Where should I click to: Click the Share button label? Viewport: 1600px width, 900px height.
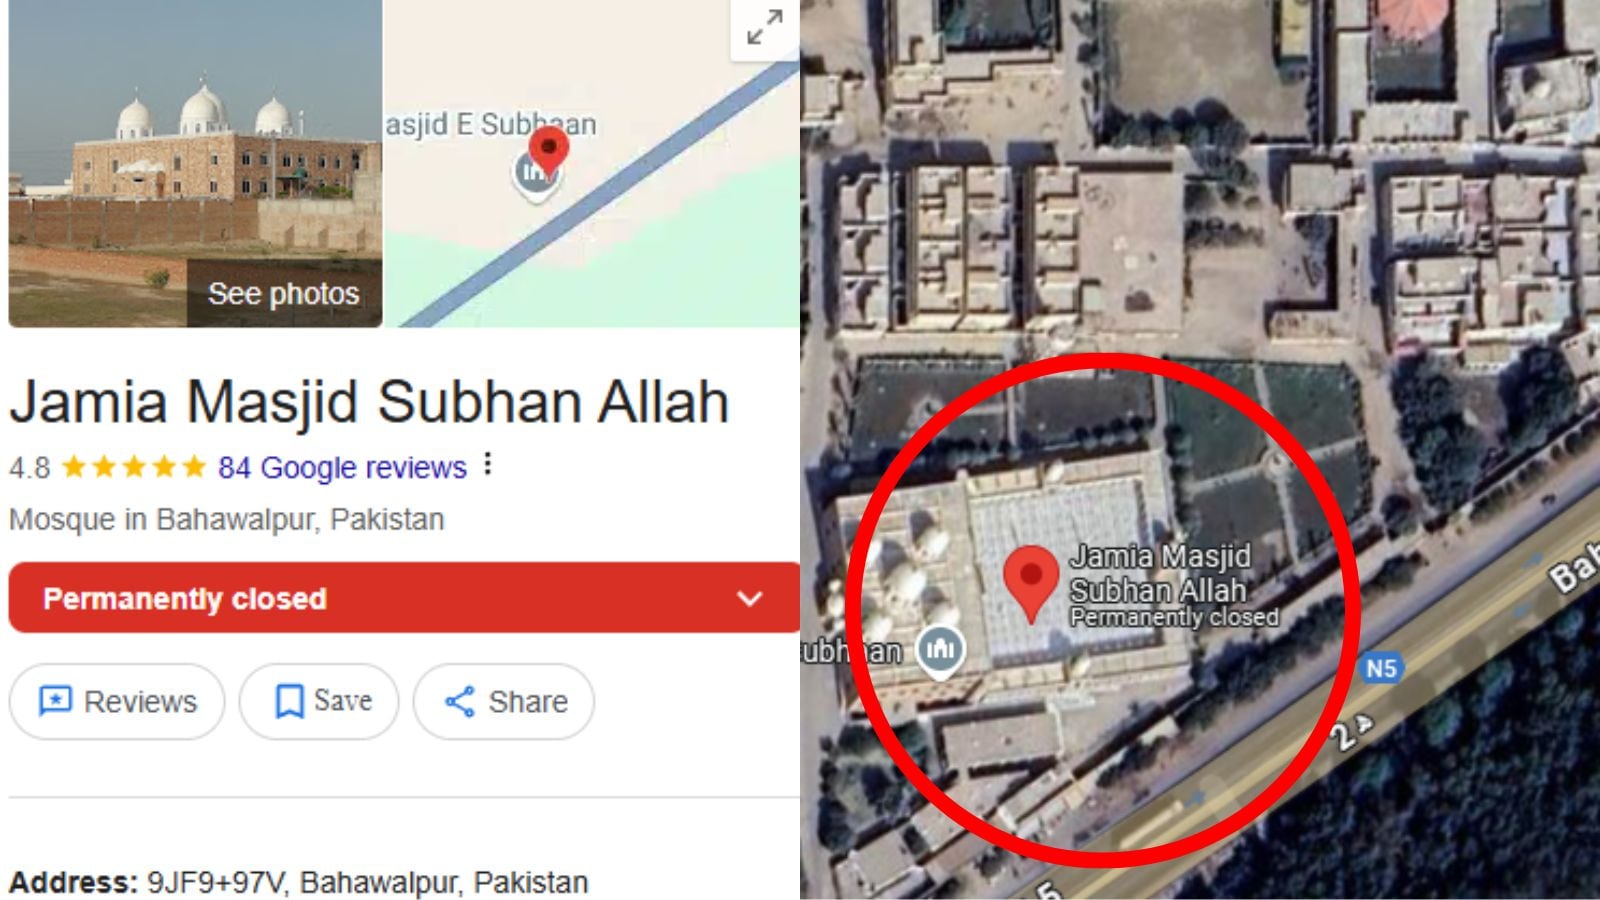[x=528, y=702]
